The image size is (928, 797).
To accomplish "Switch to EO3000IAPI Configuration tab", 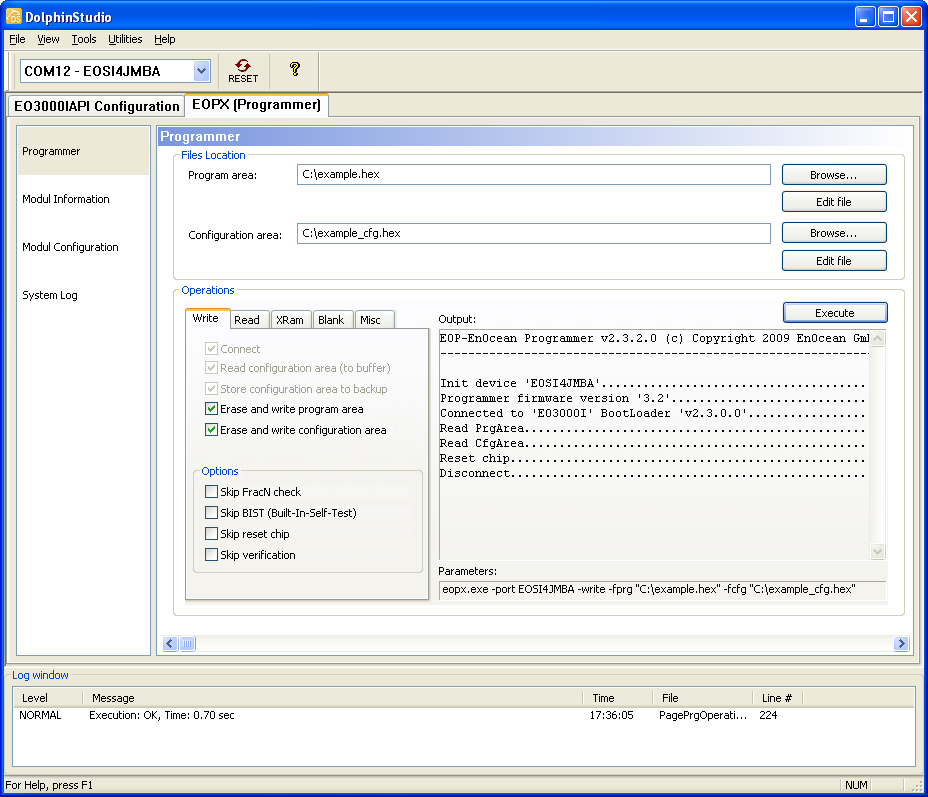I will point(96,106).
